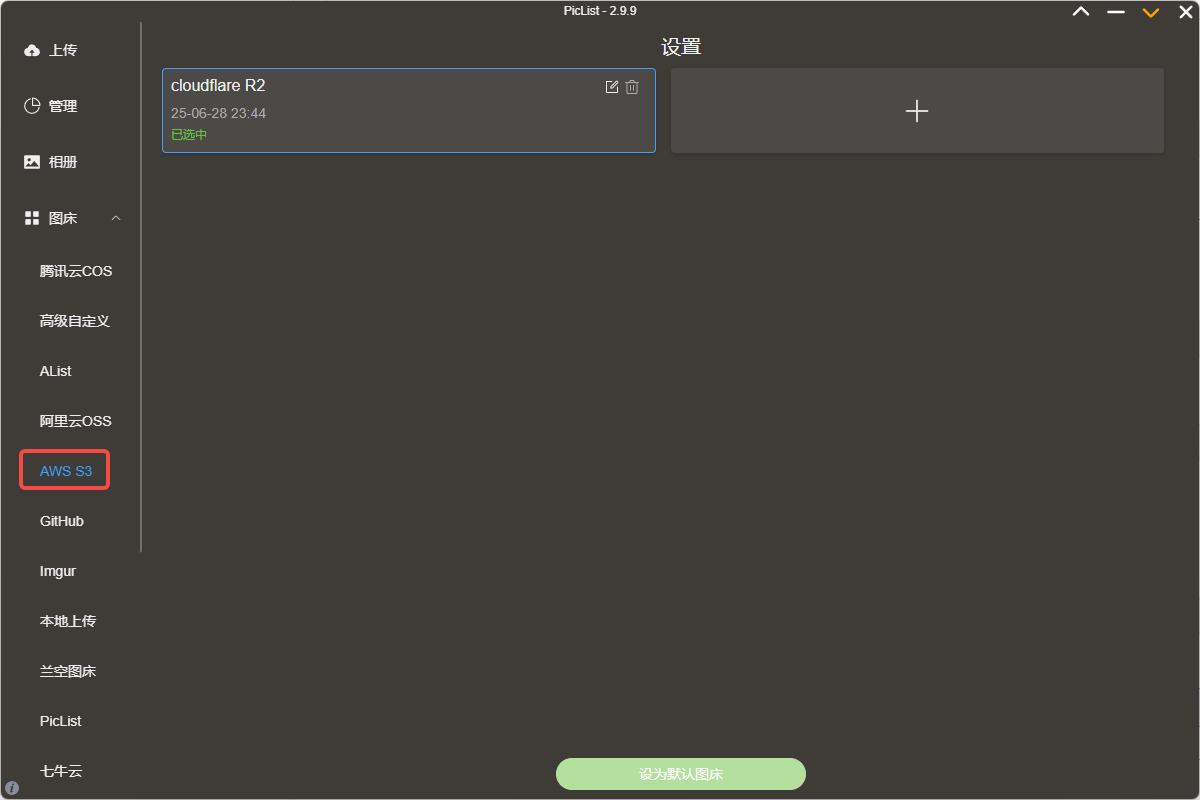The height and width of the screenshot is (800, 1200).
Task: Select 阿里云OSS picbed
Action: click(x=76, y=421)
